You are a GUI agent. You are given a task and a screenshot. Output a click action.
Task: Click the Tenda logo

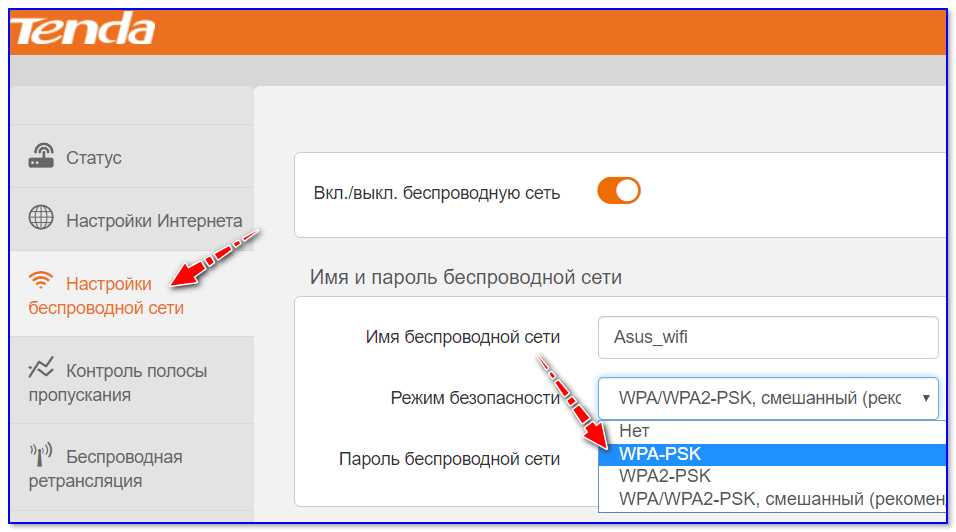tap(82, 29)
